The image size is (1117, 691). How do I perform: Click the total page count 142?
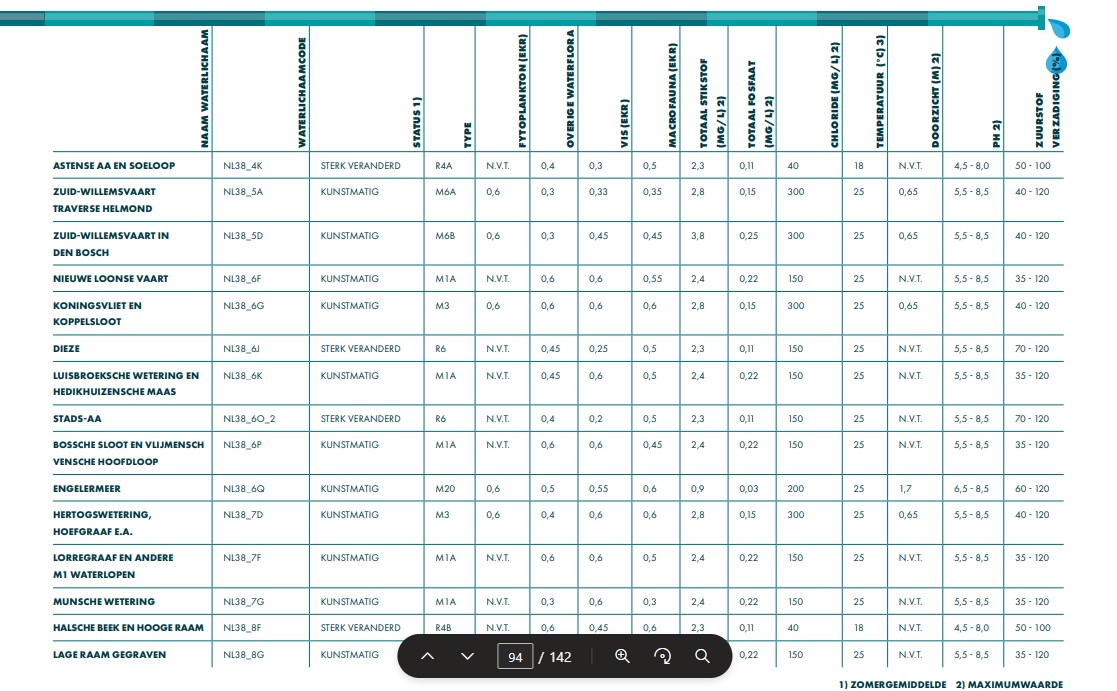(x=561, y=657)
